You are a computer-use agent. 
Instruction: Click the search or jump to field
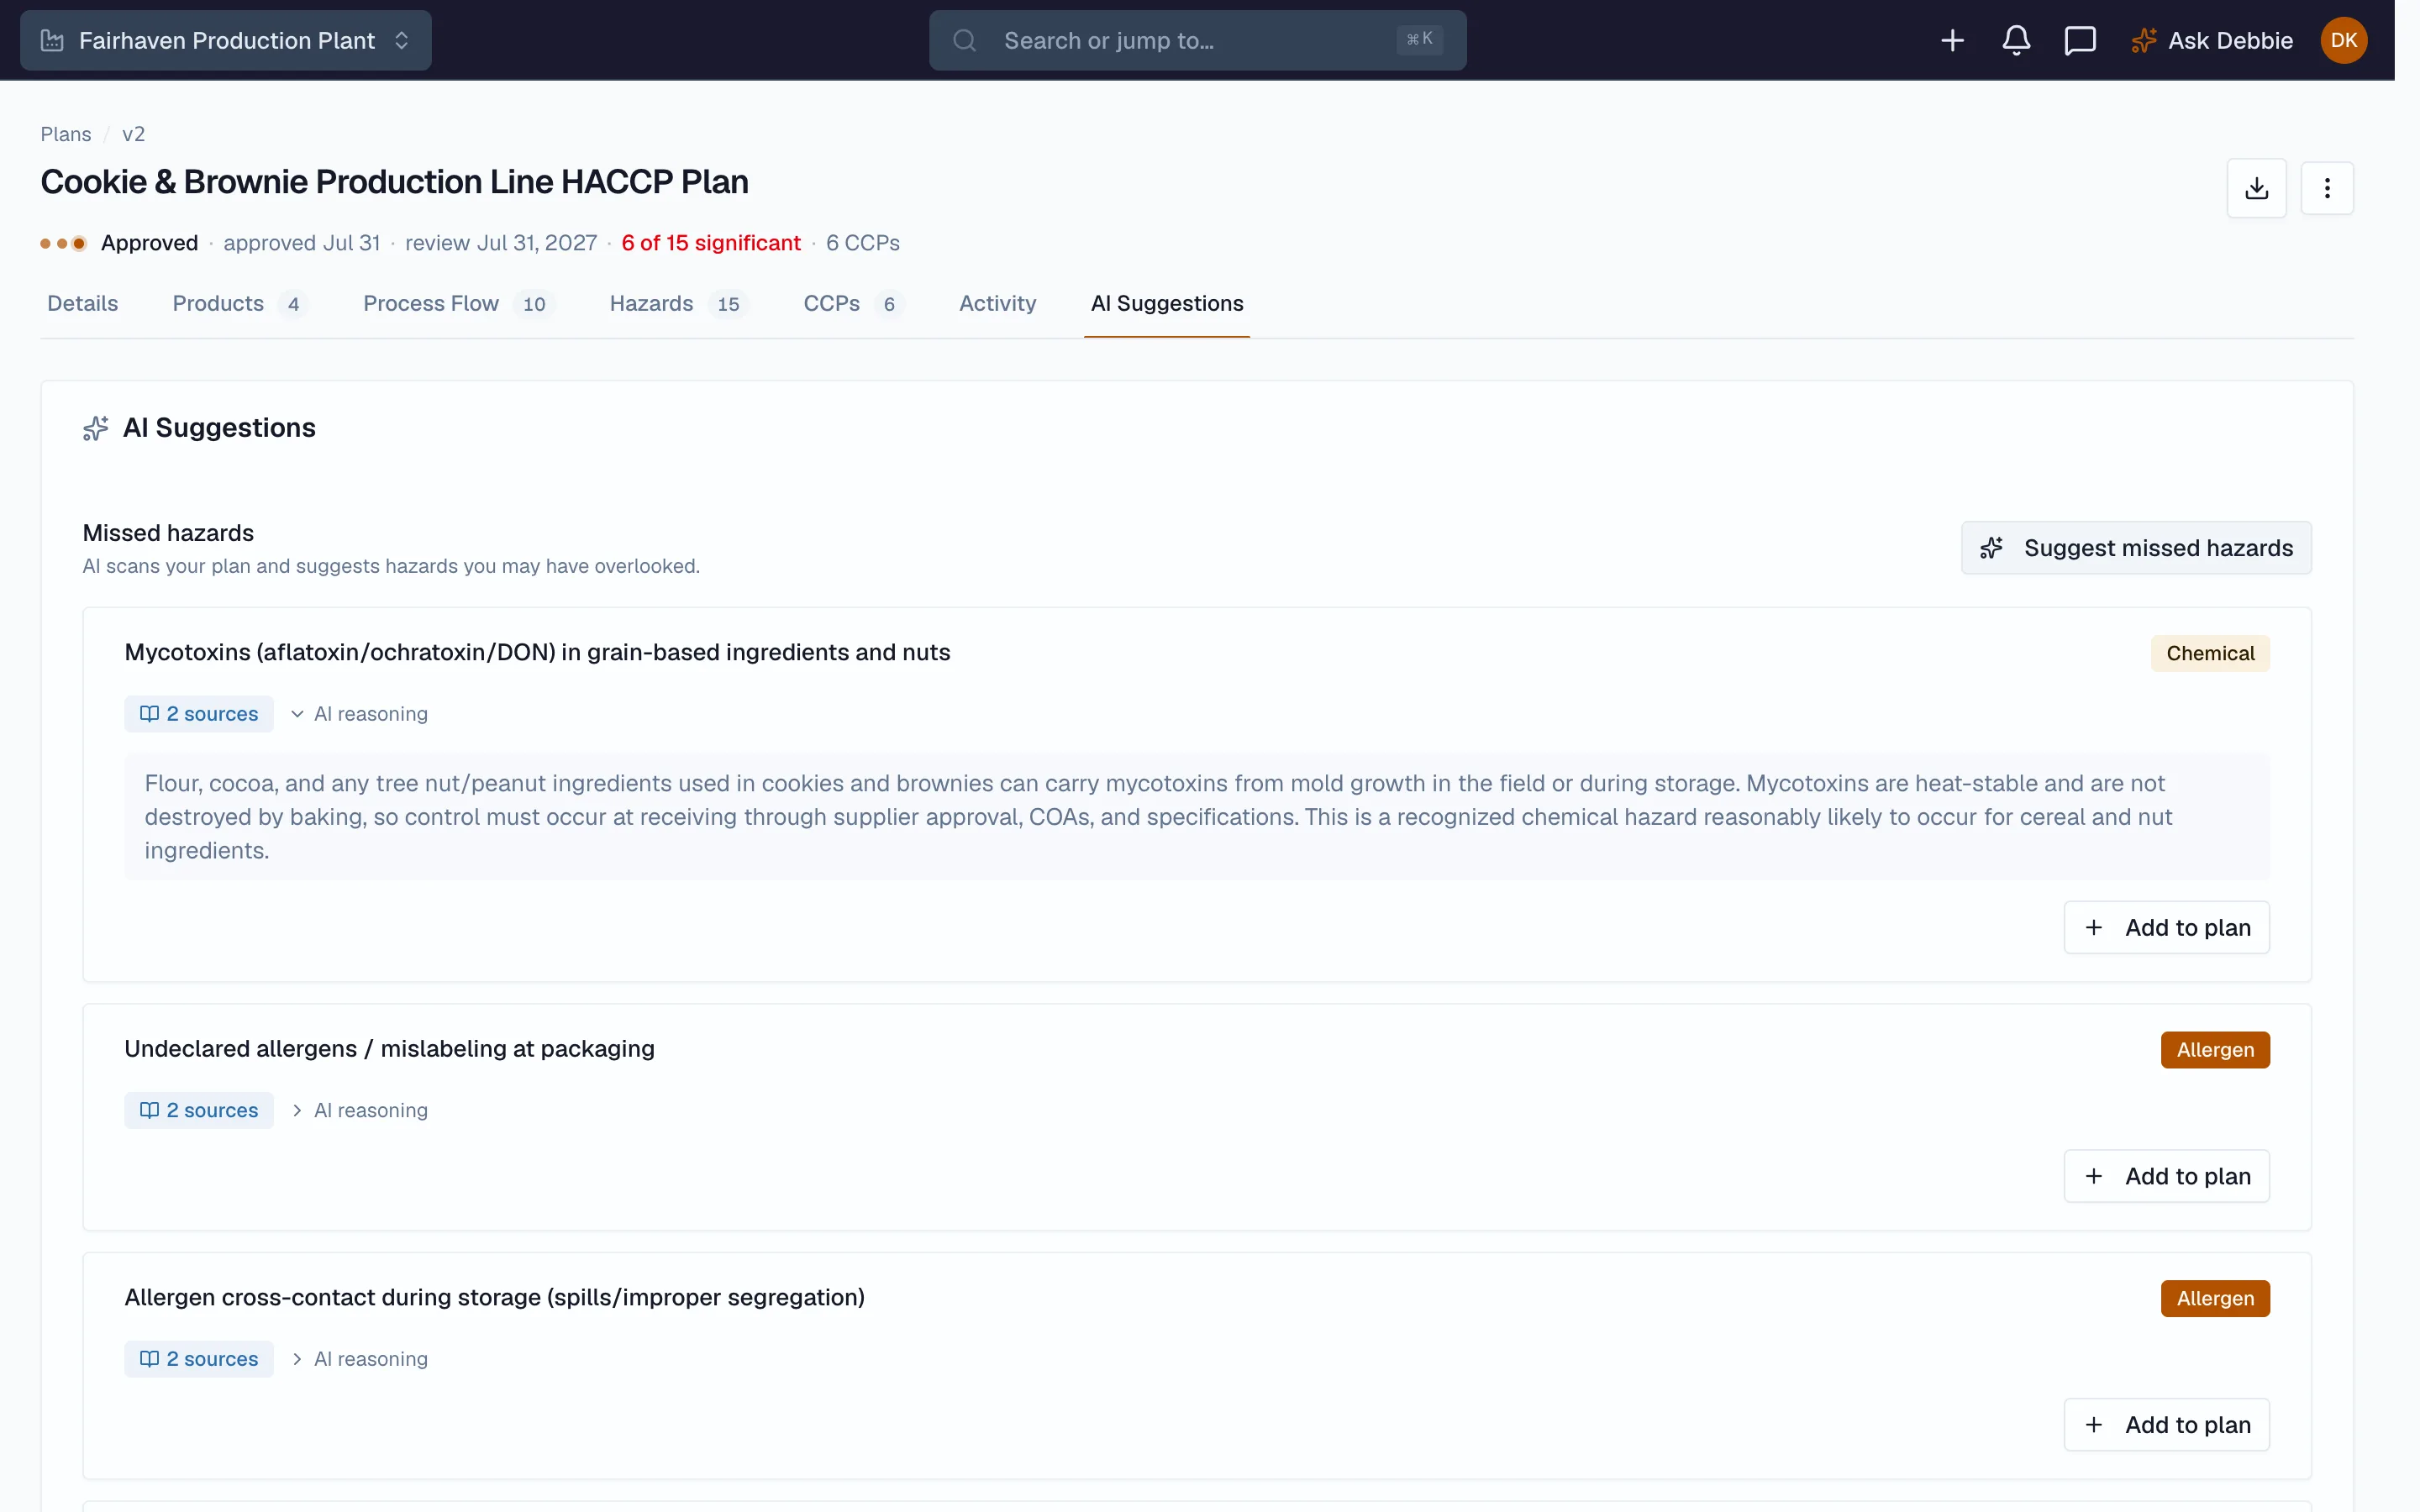click(1197, 40)
